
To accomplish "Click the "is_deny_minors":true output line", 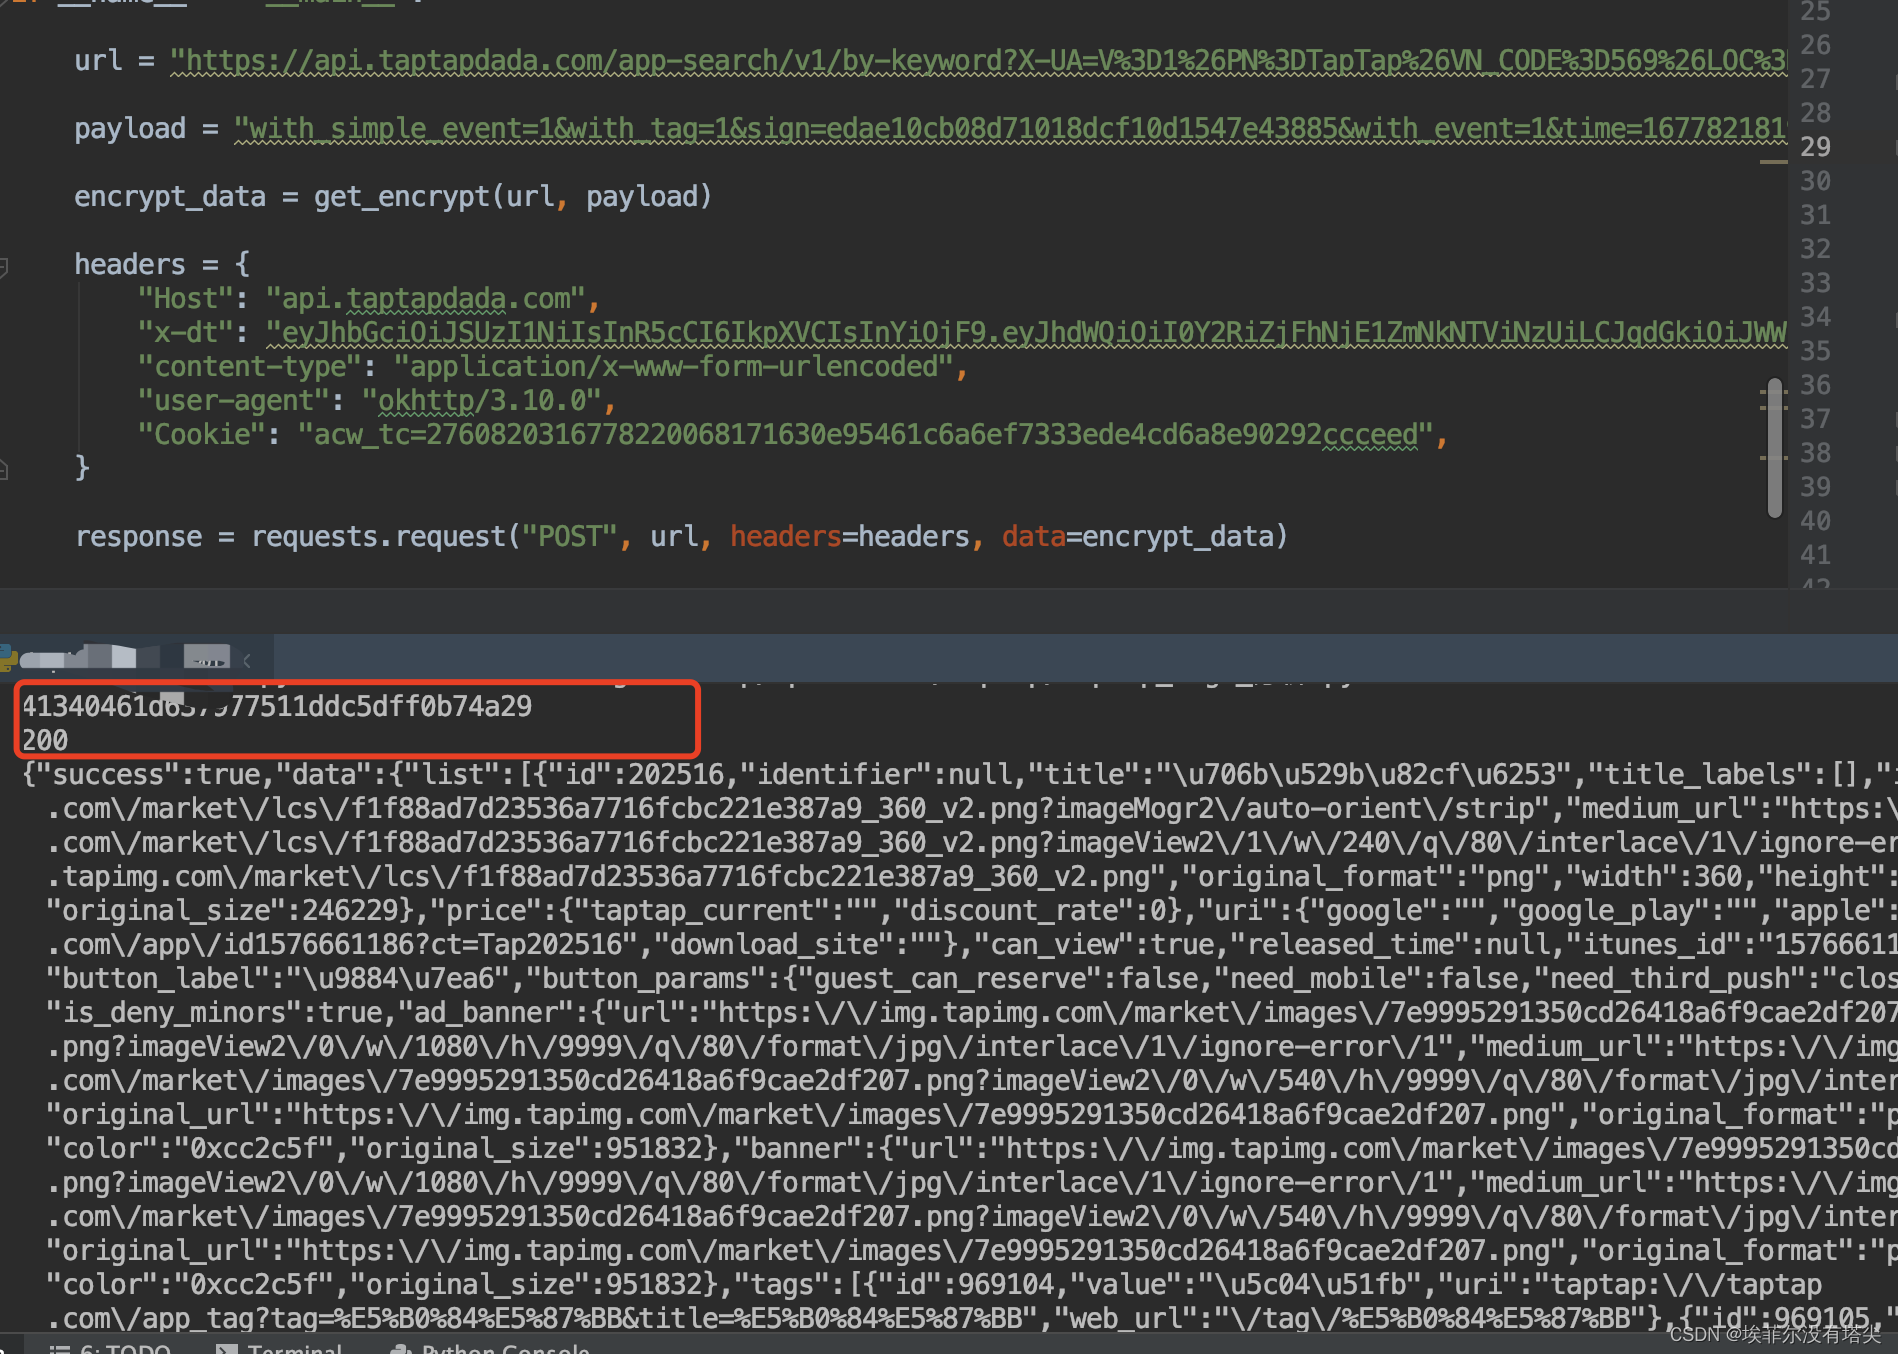I will point(971,1012).
